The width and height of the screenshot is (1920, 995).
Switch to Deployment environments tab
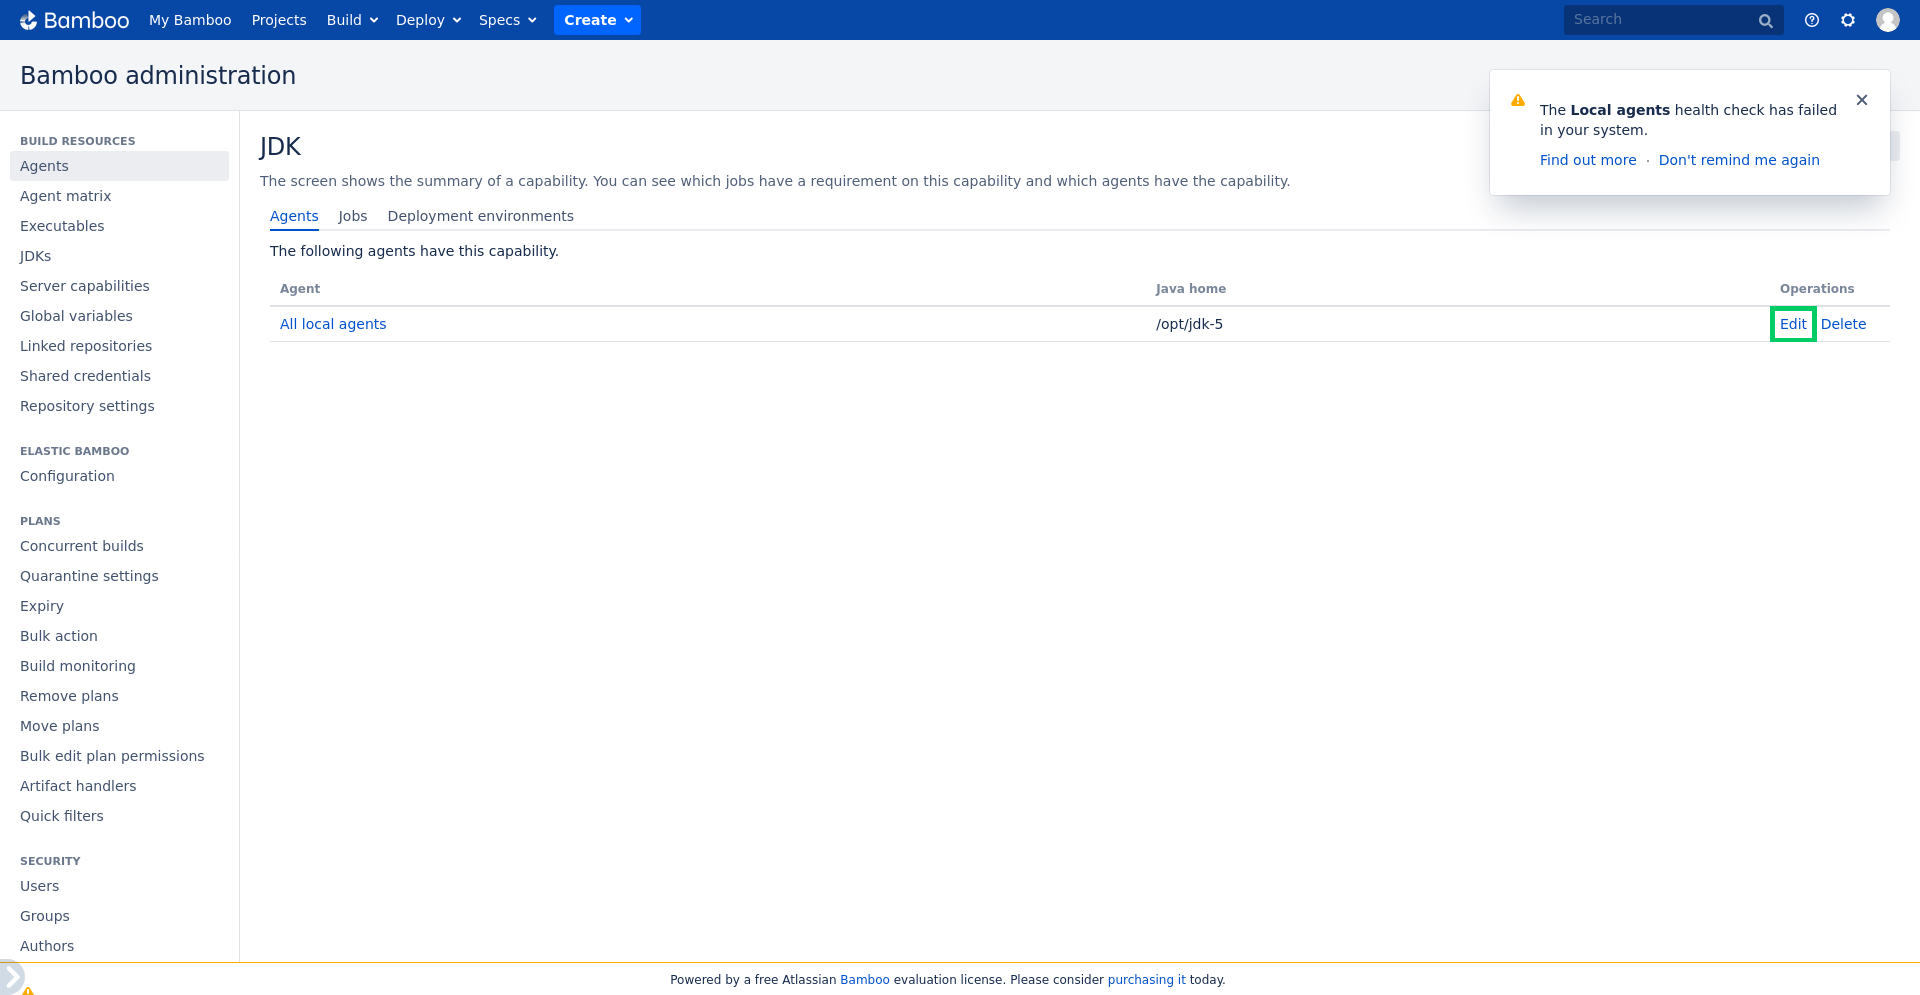[x=481, y=216]
